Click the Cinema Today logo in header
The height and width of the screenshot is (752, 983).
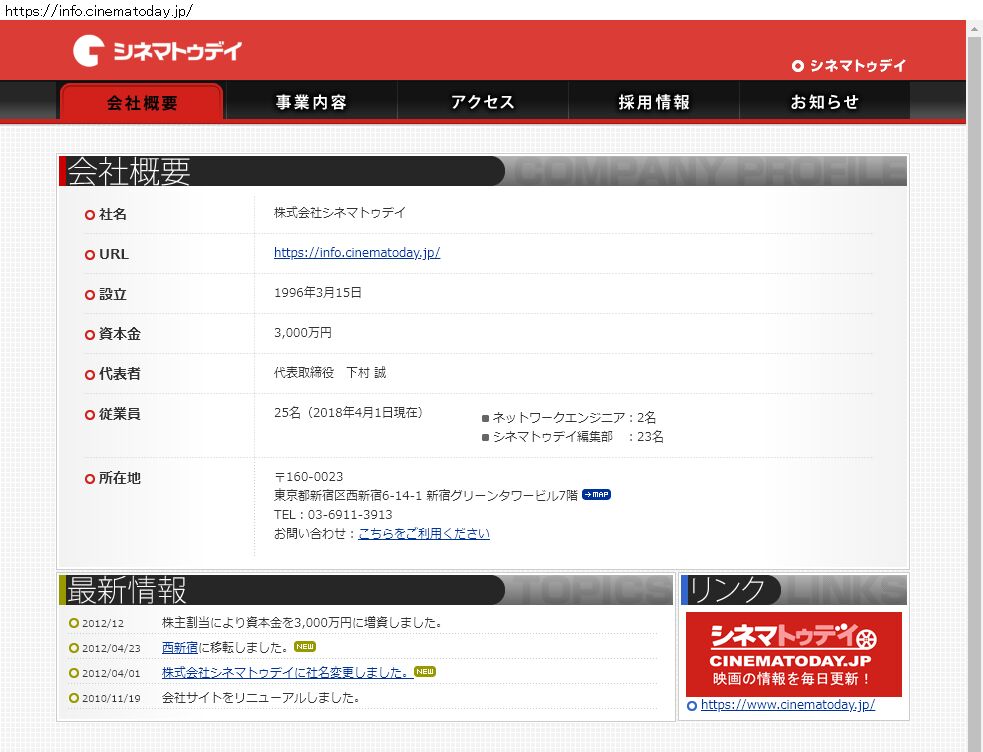point(157,51)
